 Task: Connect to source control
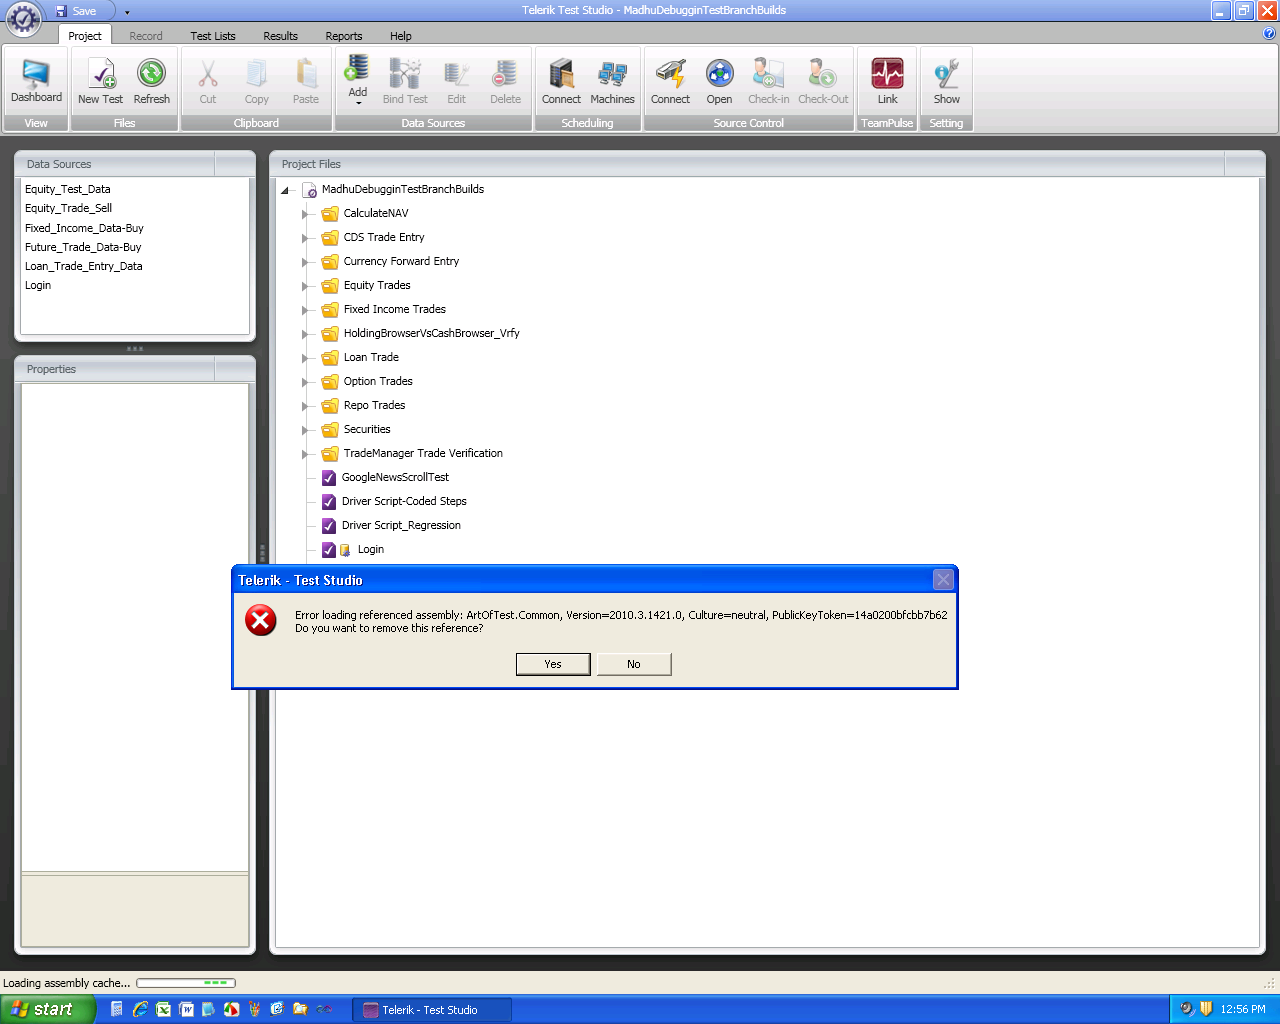(670, 82)
